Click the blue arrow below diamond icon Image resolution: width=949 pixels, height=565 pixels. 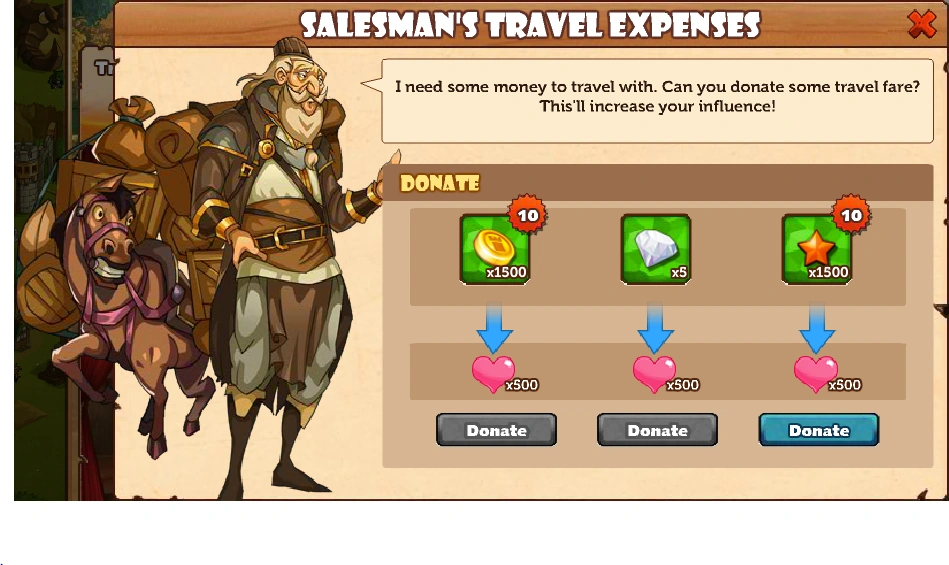pos(655,329)
